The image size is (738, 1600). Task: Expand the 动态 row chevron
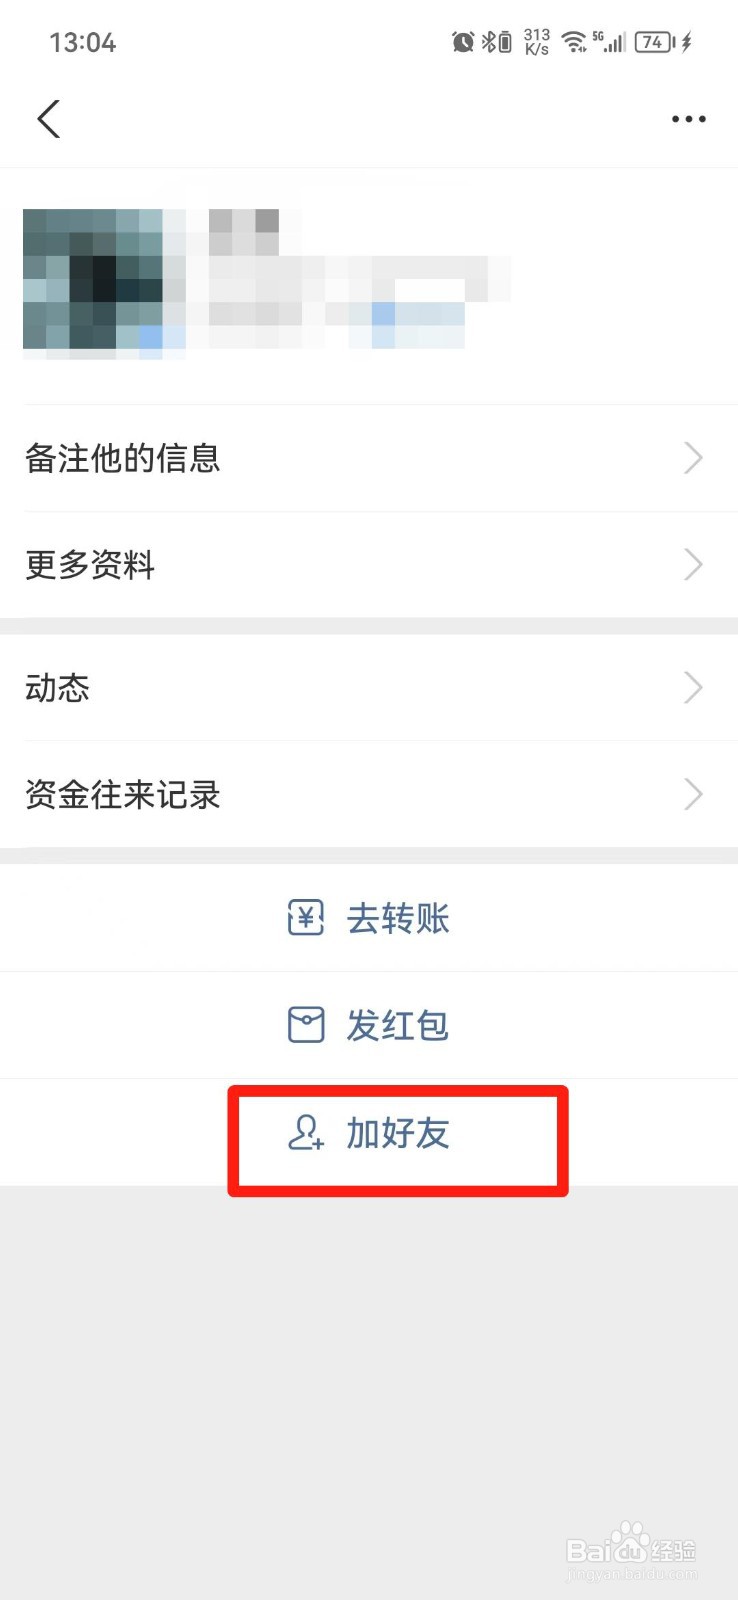(x=693, y=688)
